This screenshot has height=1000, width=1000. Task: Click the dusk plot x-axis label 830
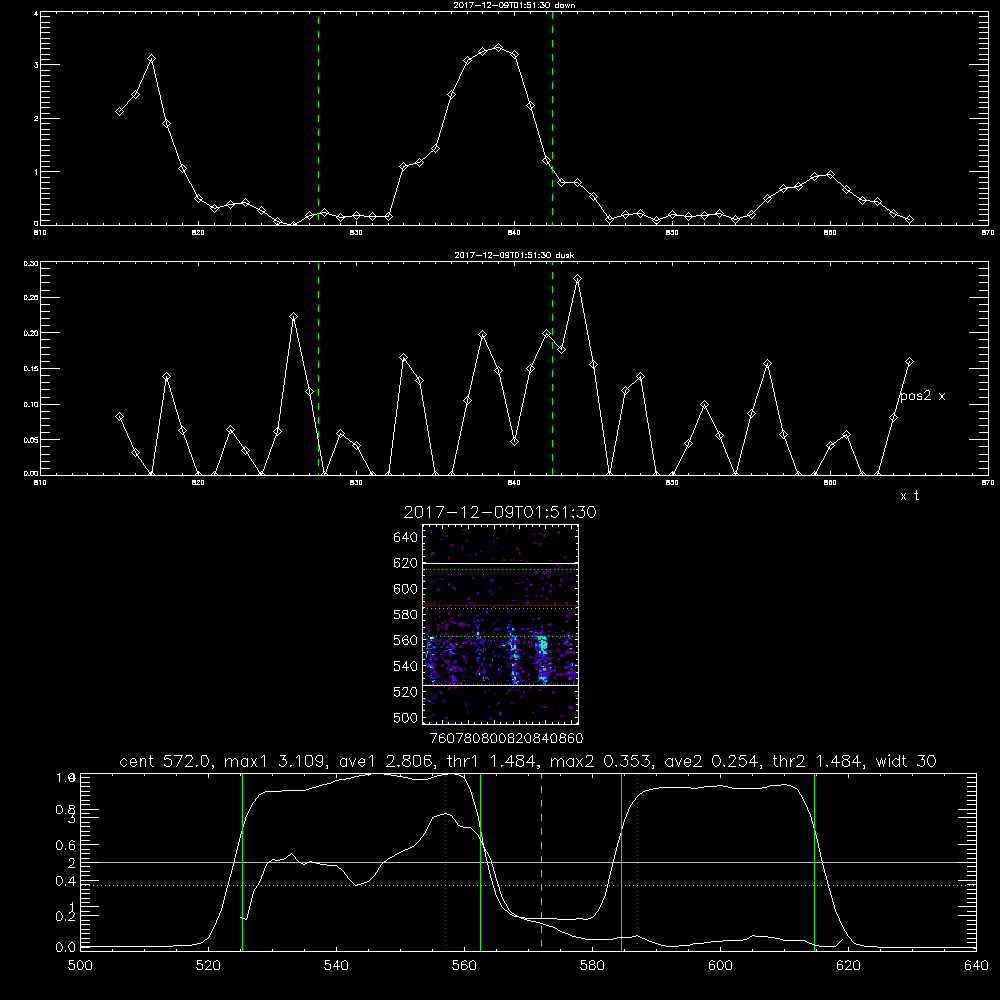356,483
